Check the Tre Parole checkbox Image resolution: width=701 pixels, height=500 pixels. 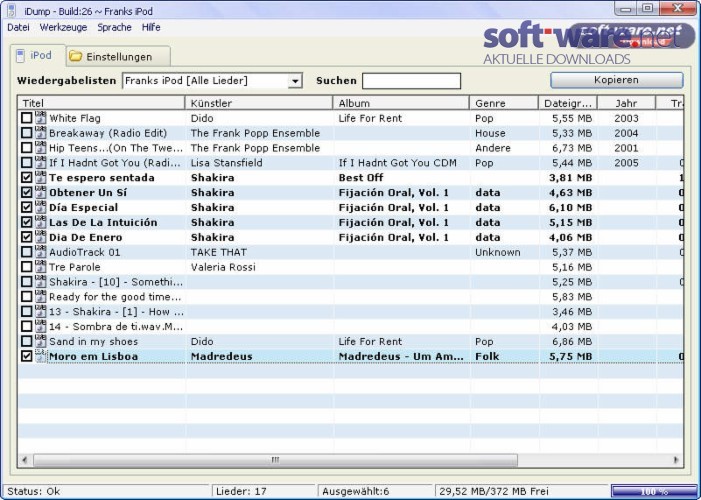click(27, 267)
